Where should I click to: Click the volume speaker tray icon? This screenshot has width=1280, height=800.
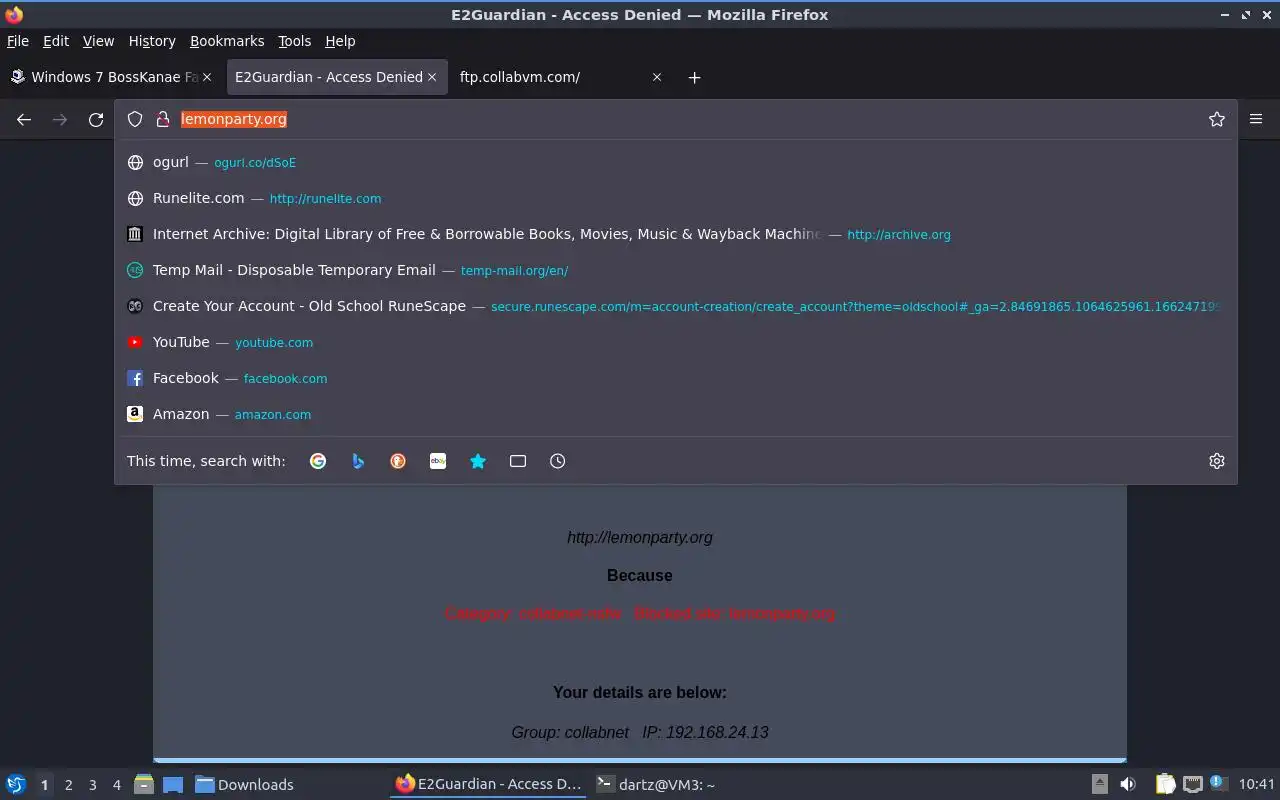tap(1128, 785)
